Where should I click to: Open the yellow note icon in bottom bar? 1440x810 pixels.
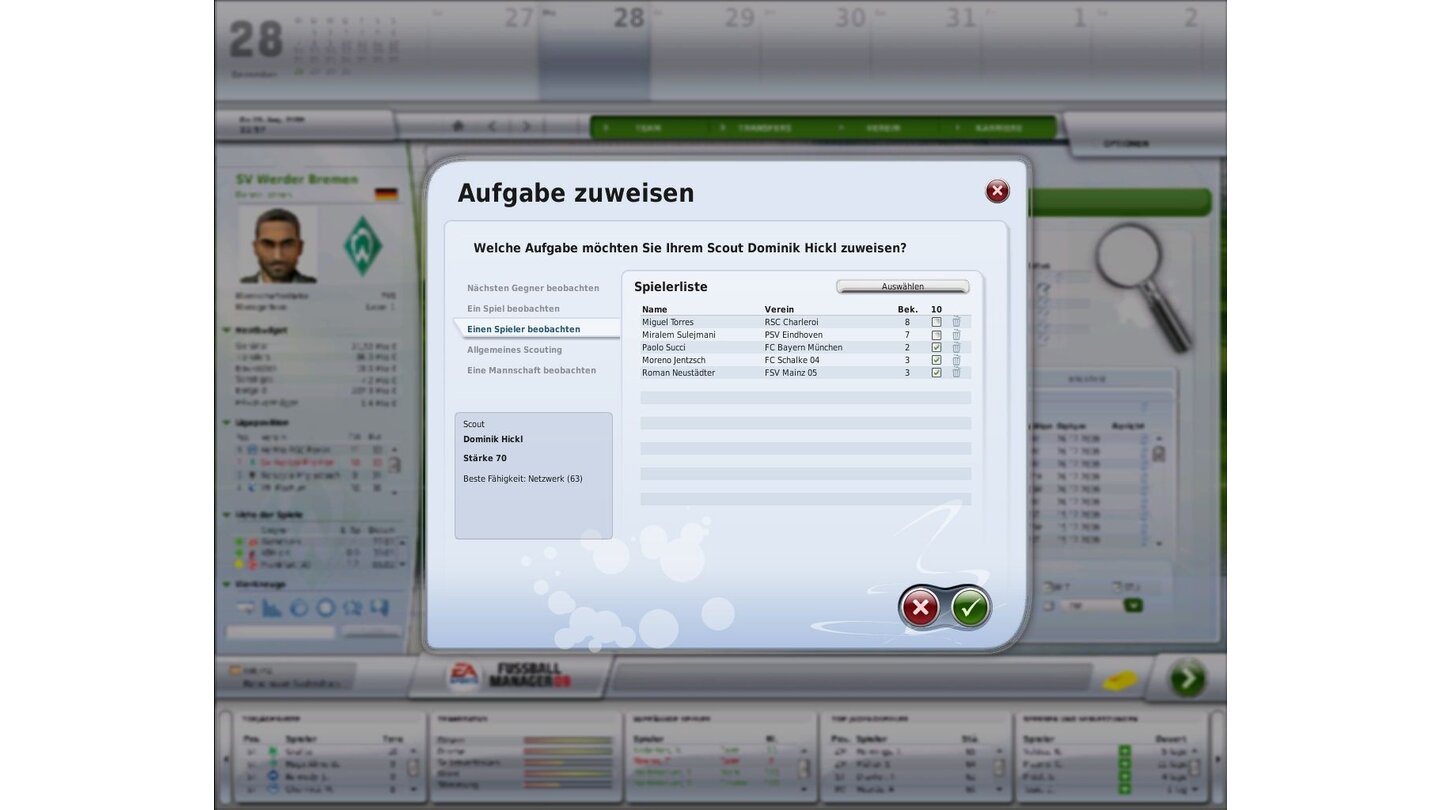tap(1120, 680)
